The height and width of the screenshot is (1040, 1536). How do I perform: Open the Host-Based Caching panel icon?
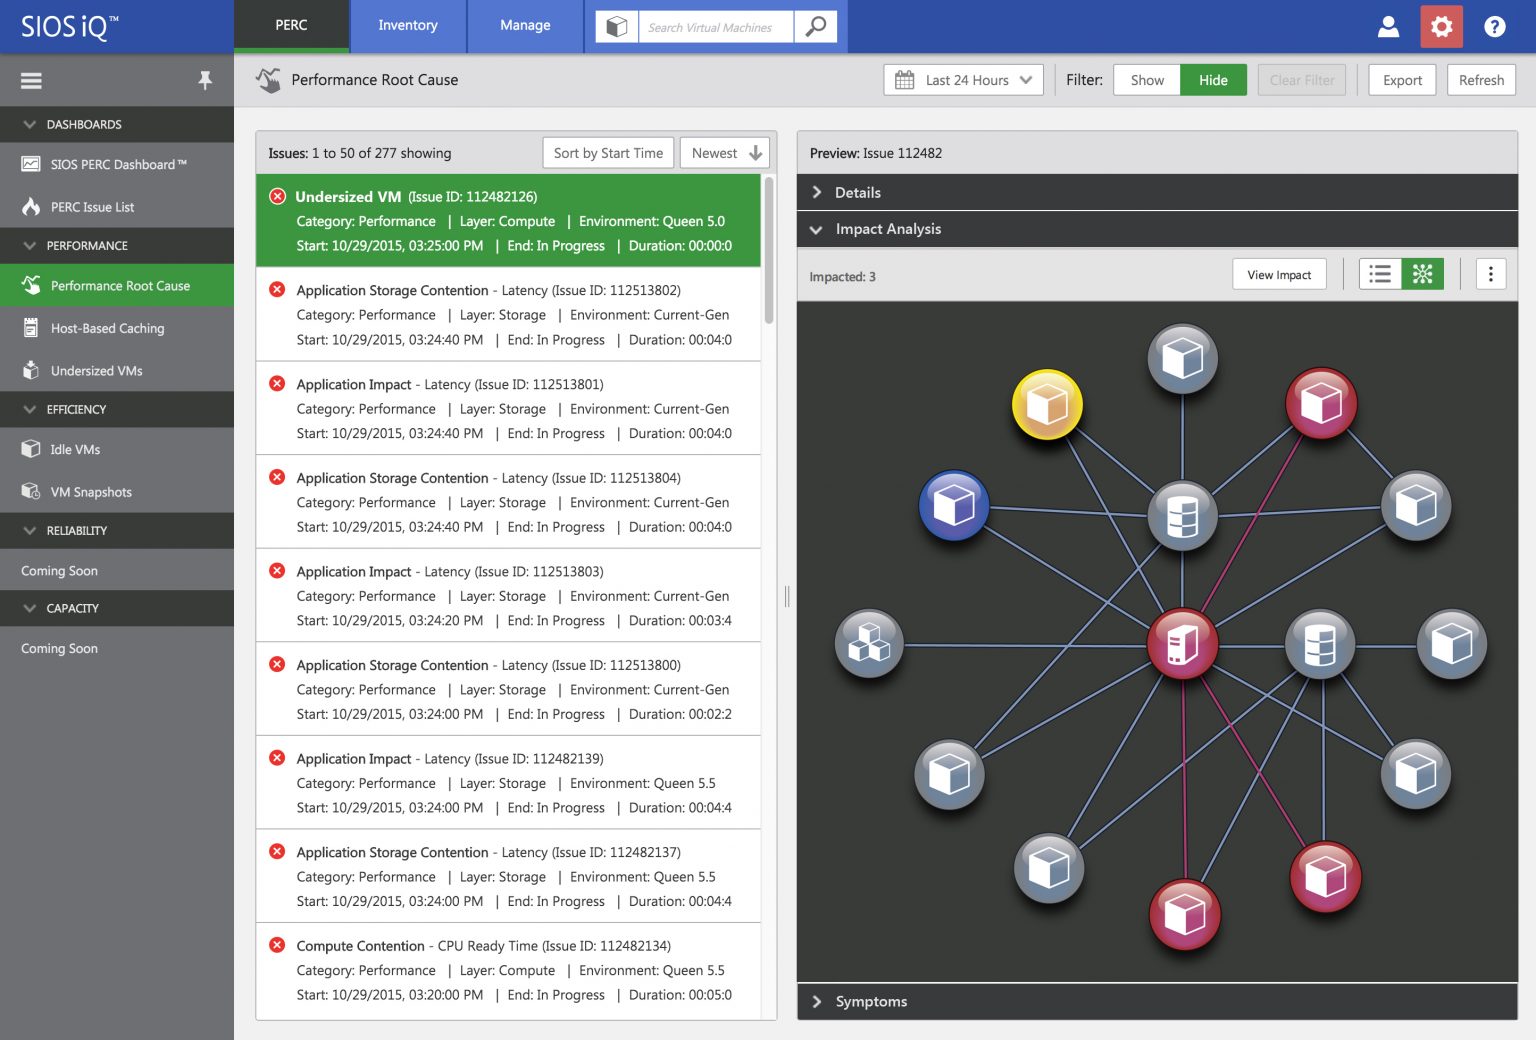click(x=30, y=328)
